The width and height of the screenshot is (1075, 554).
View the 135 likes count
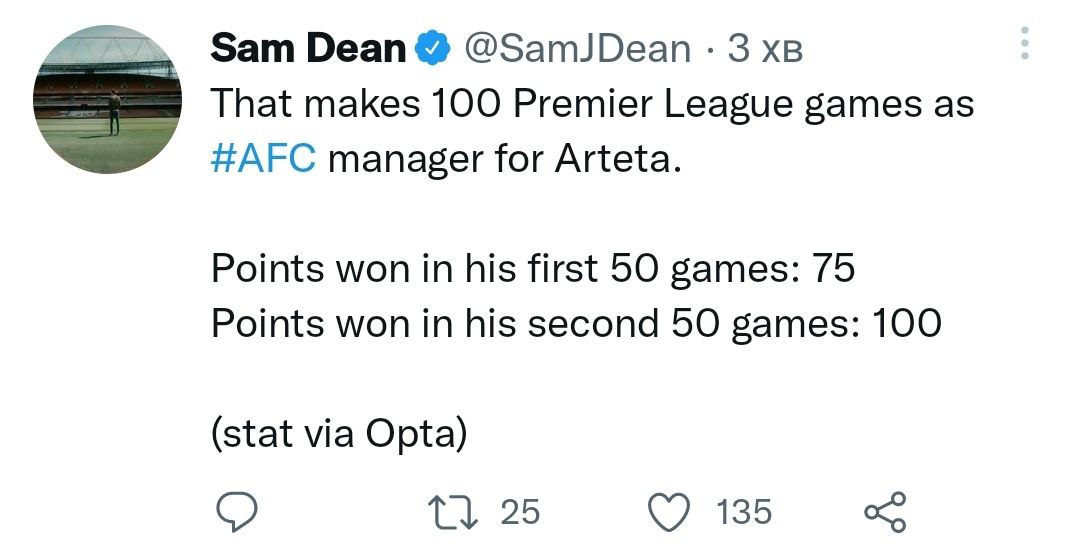click(x=744, y=512)
